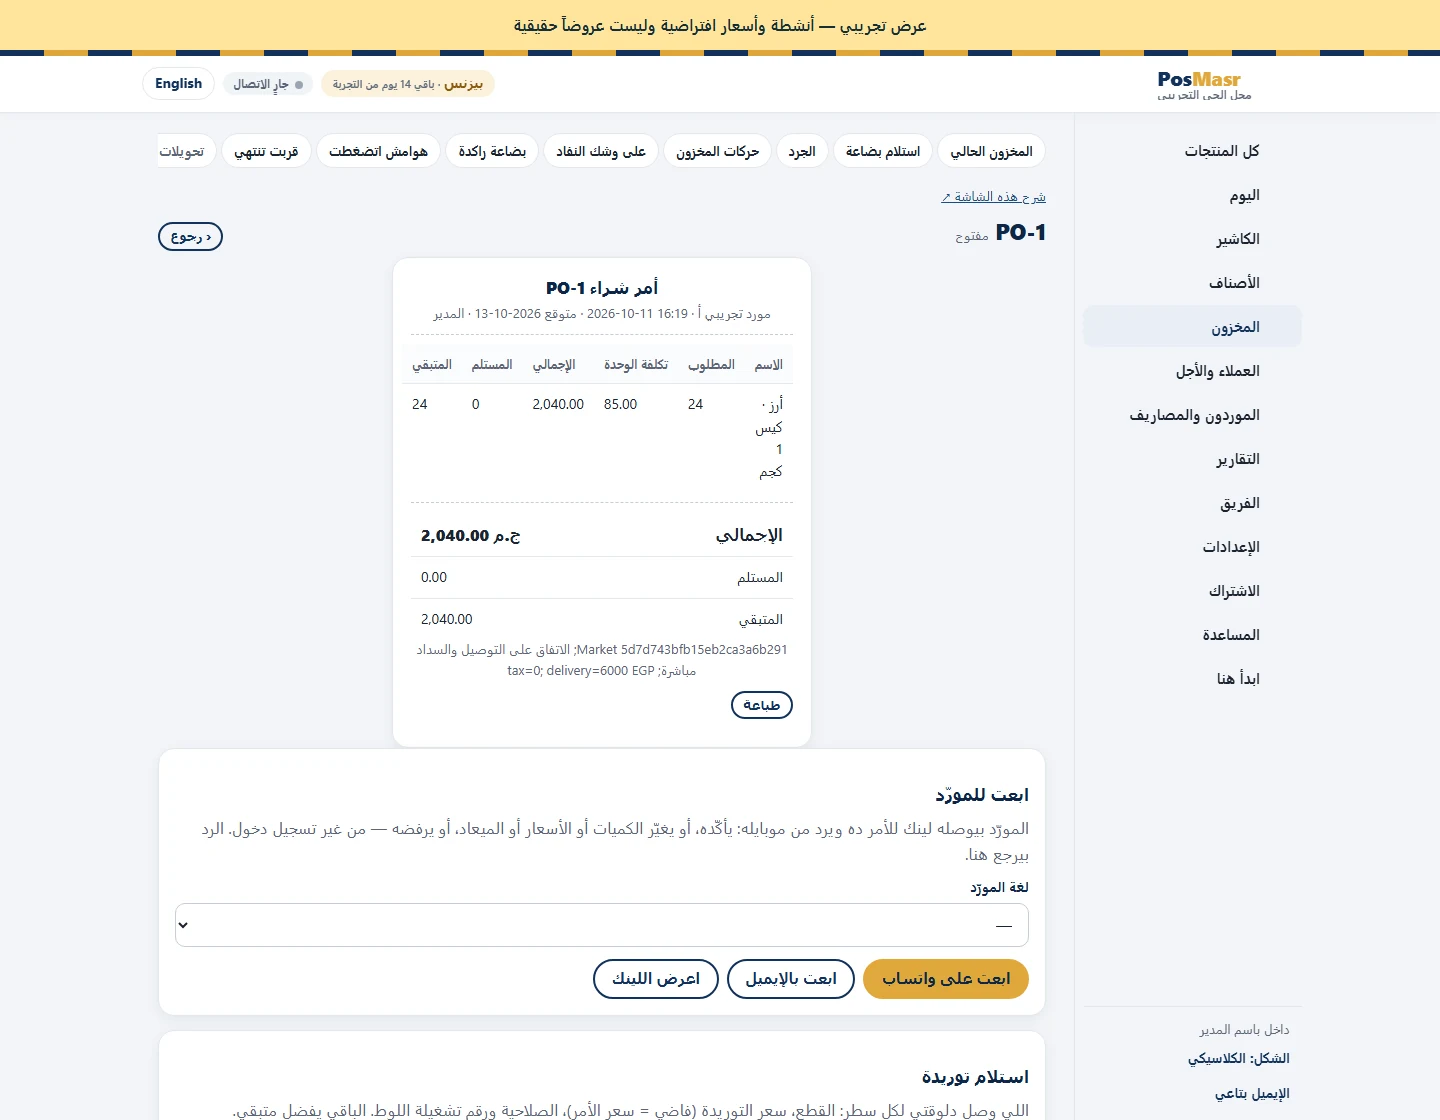Screen dimensions: 1440x1120
Task: Switch language to English
Action: (178, 84)
